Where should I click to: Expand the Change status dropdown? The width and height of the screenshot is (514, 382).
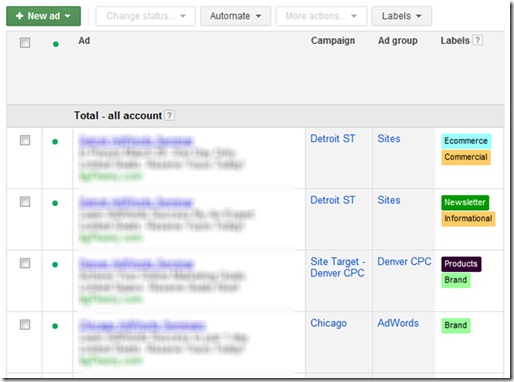click(x=145, y=16)
